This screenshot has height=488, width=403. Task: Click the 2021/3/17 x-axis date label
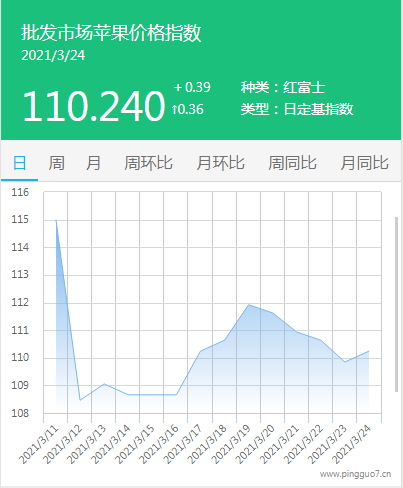tap(183, 444)
